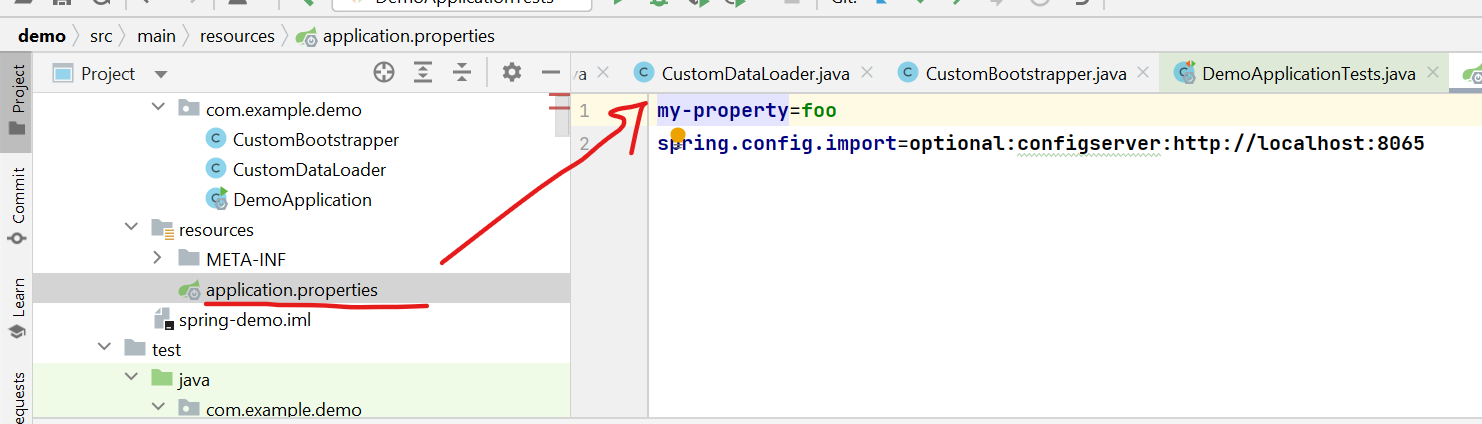
Task: Select the META-INF folder in tree
Action: (246, 260)
